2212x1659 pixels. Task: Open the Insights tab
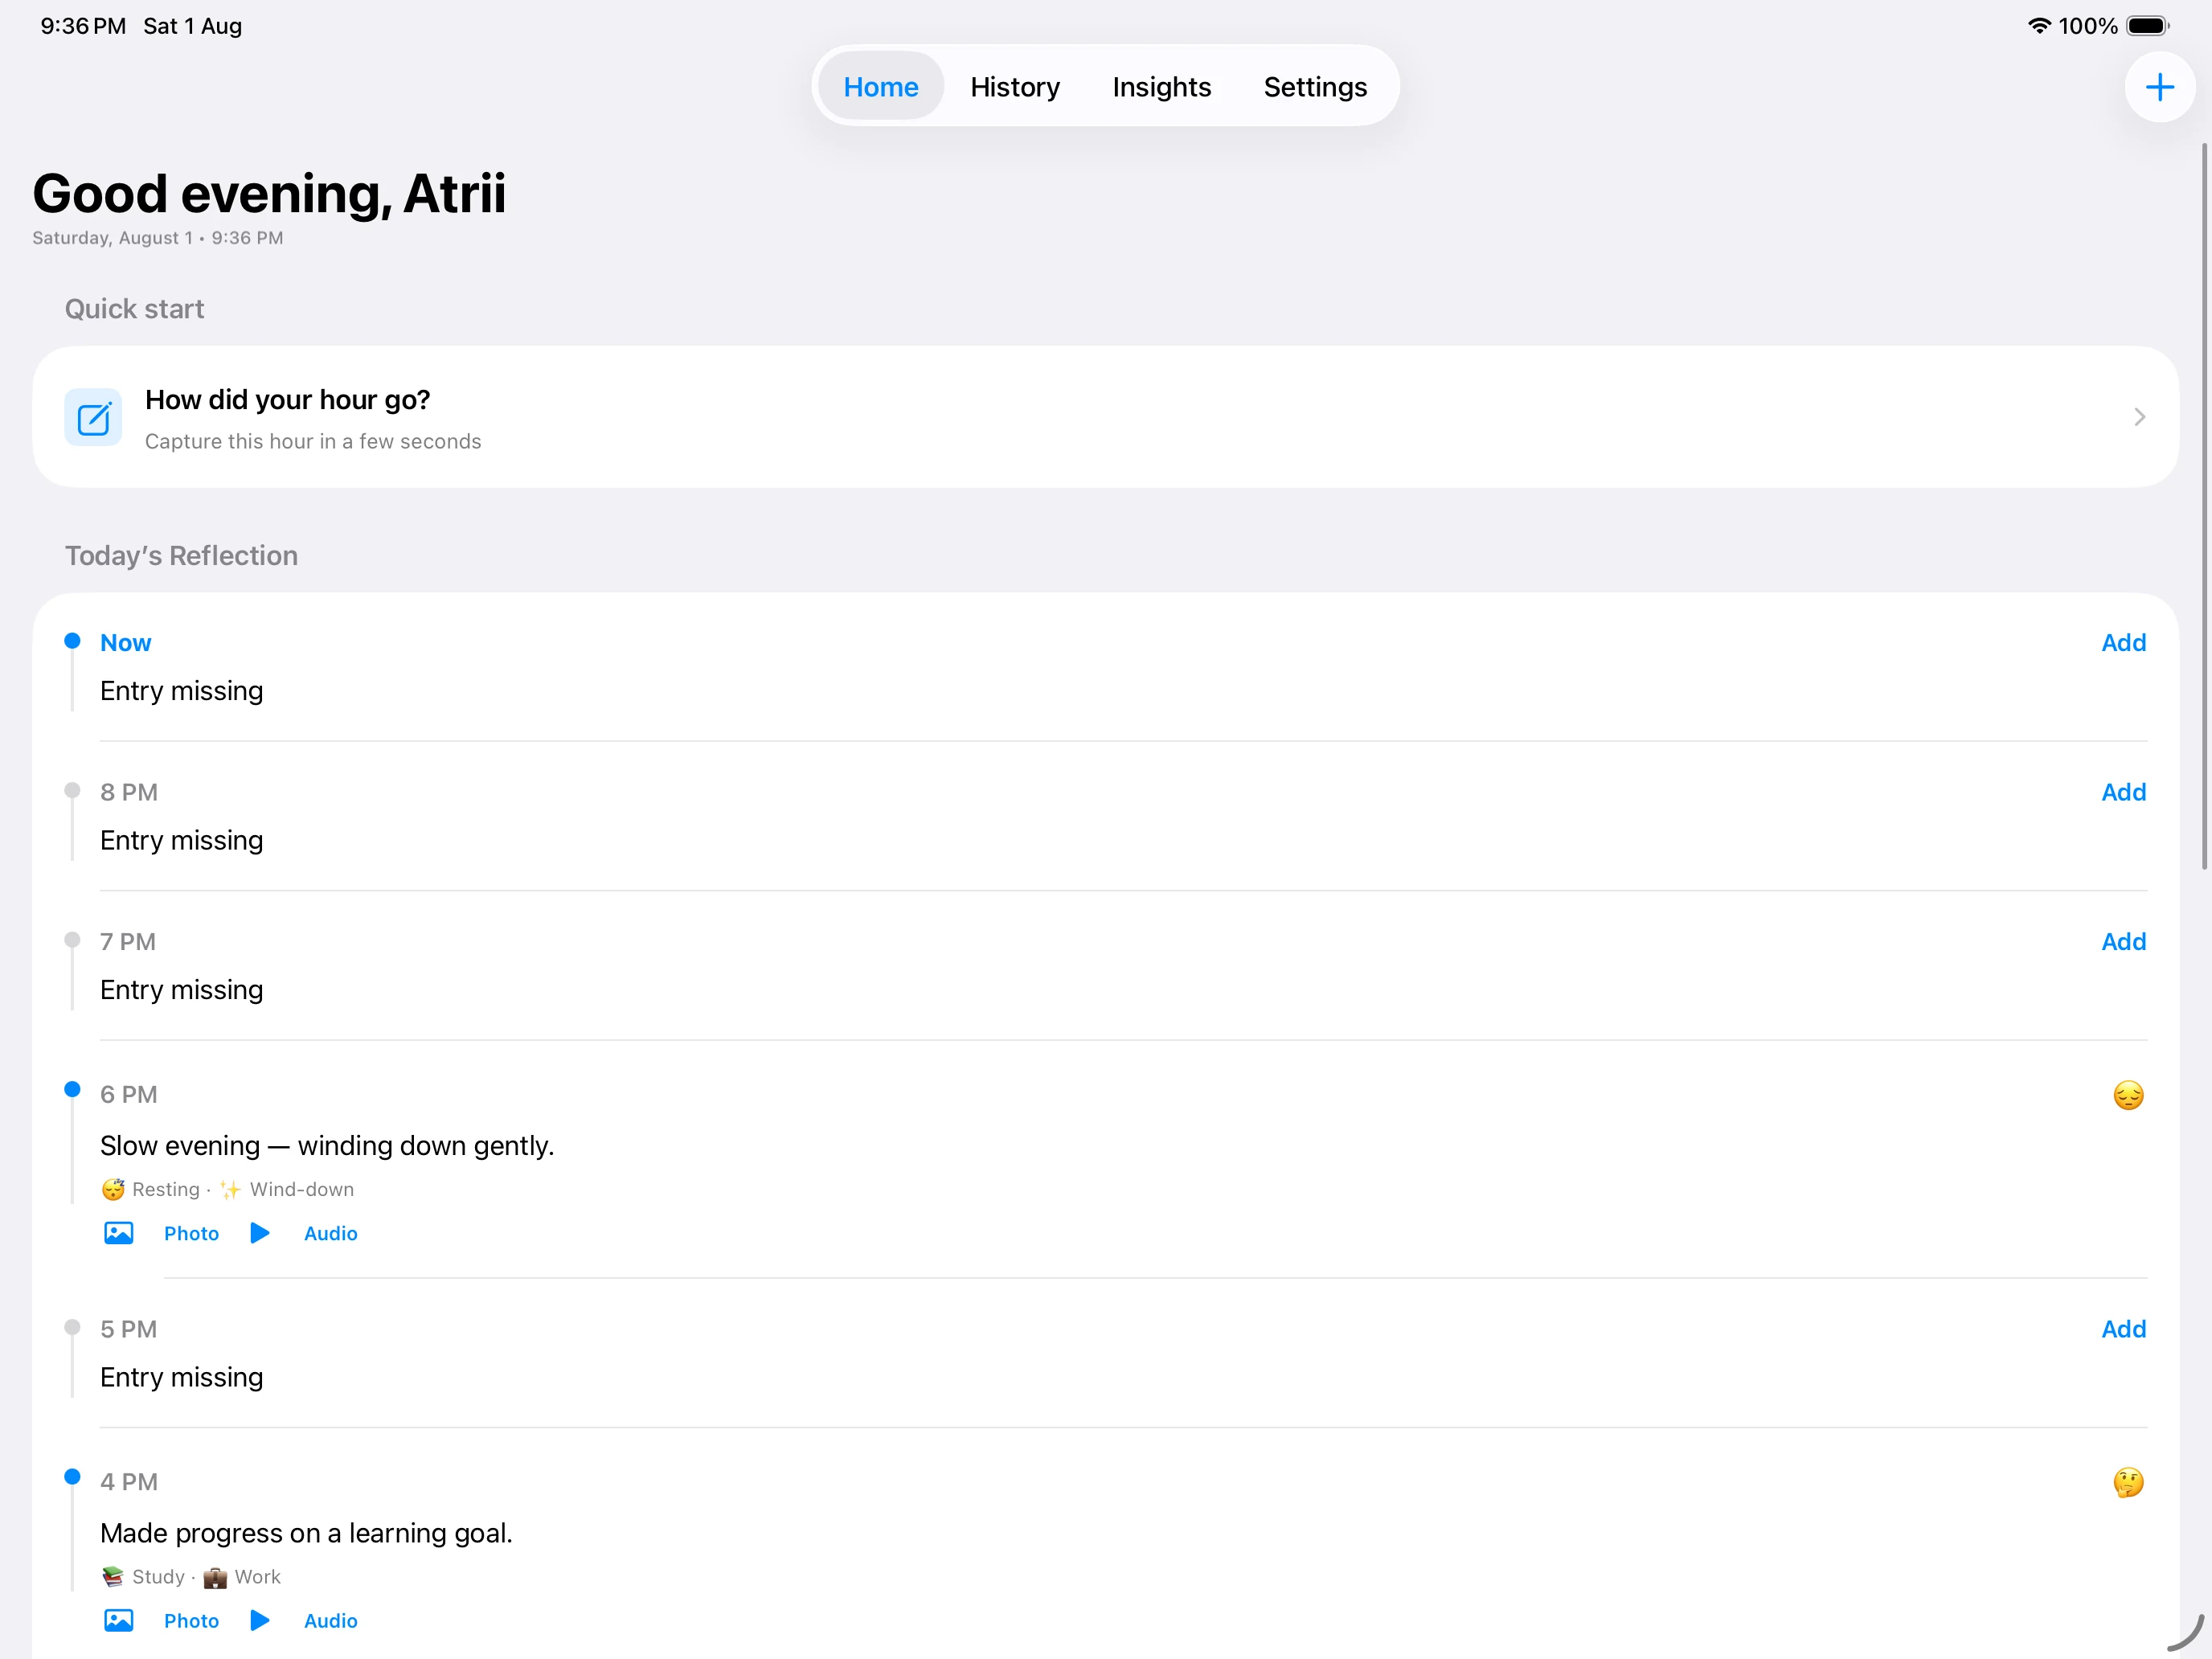(x=1161, y=87)
